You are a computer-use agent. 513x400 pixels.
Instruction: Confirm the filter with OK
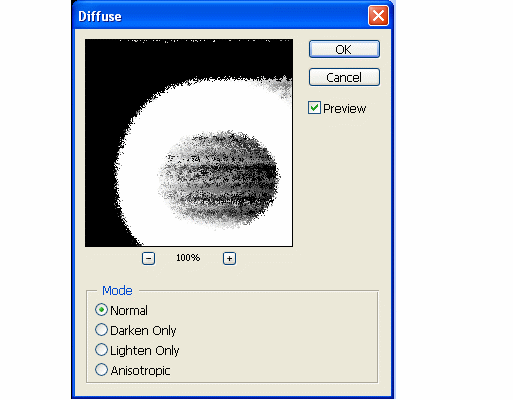pyautogui.click(x=344, y=49)
